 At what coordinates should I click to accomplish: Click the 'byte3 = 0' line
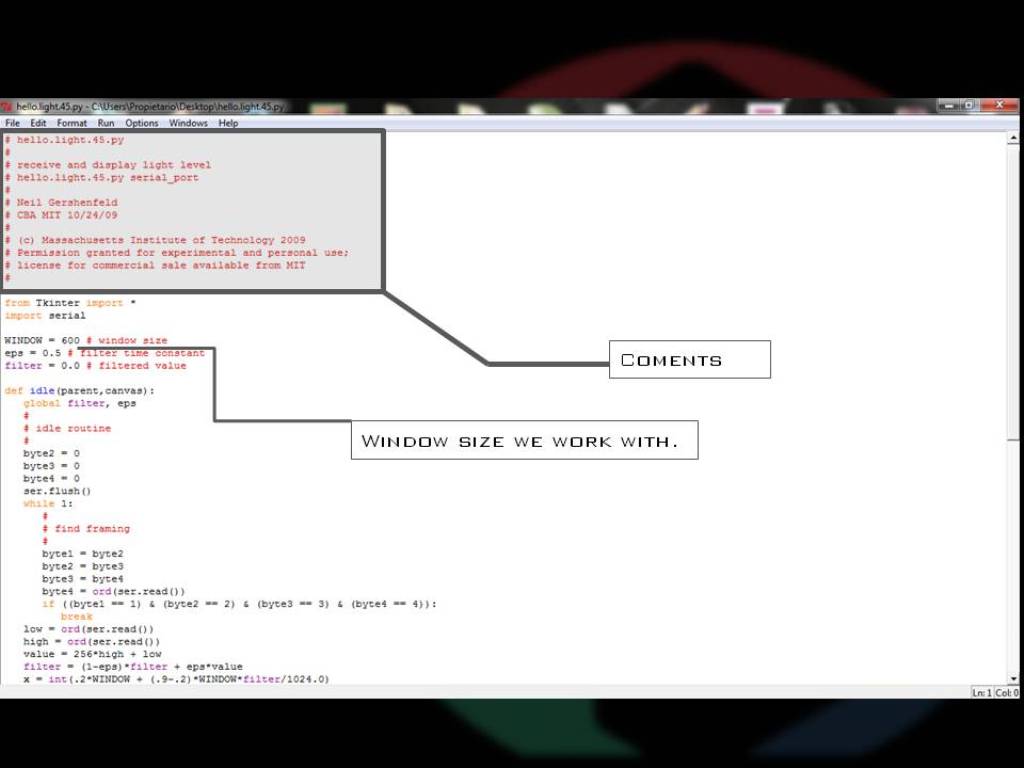click(x=52, y=466)
